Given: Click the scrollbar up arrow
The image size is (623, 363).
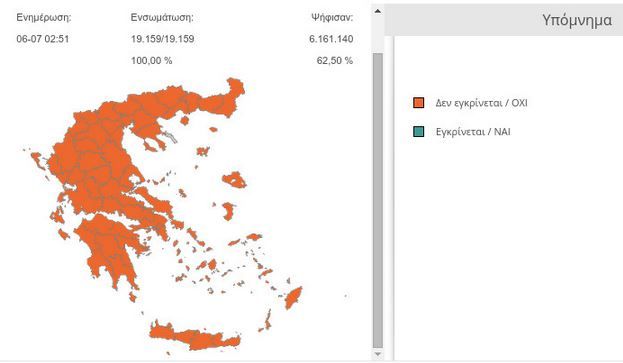Looking at the screenshot, I should point(378,11).
